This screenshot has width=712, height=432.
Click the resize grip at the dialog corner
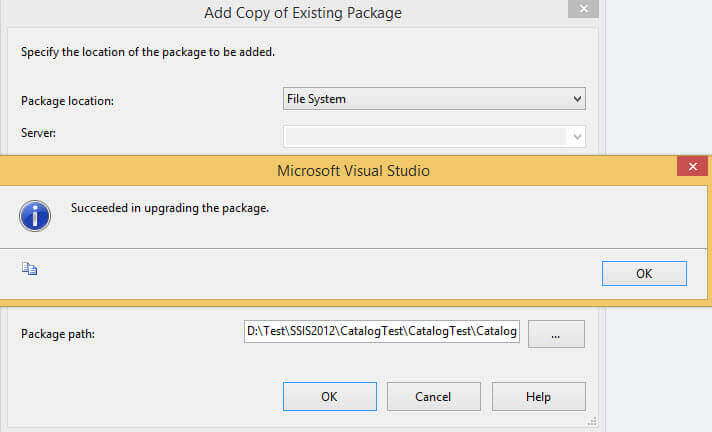[592, 421]
